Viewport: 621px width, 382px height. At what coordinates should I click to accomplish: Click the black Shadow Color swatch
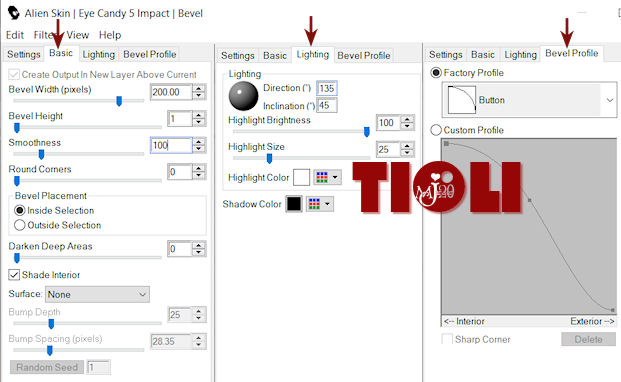[294, 204]
